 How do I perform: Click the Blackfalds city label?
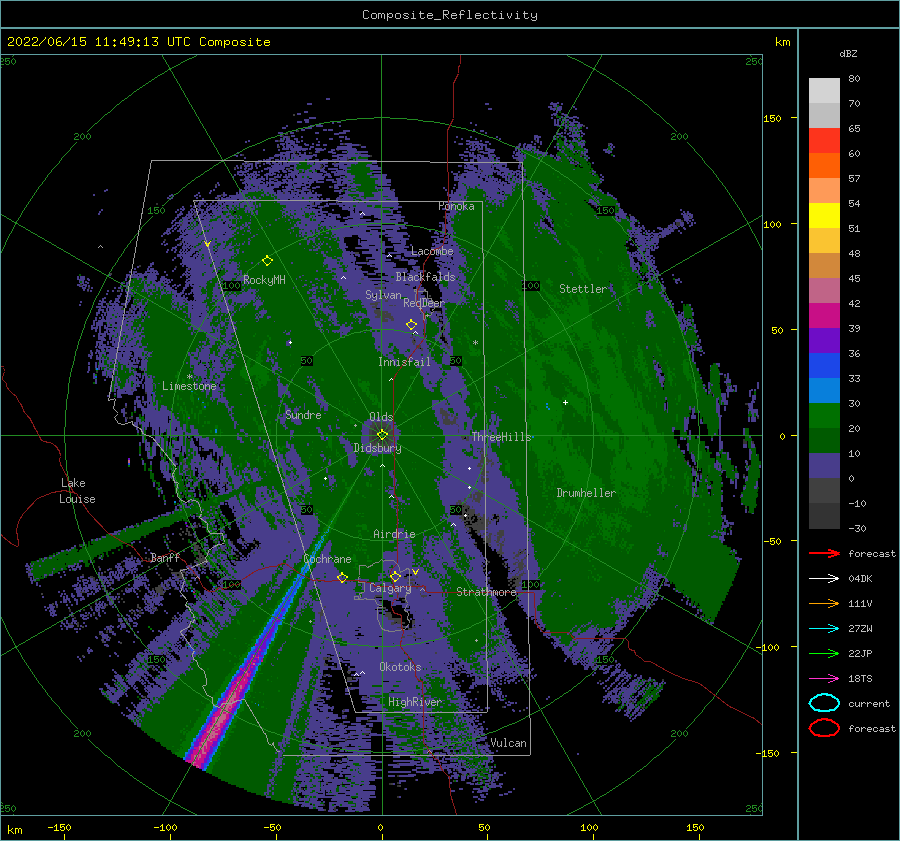point(425,277)
